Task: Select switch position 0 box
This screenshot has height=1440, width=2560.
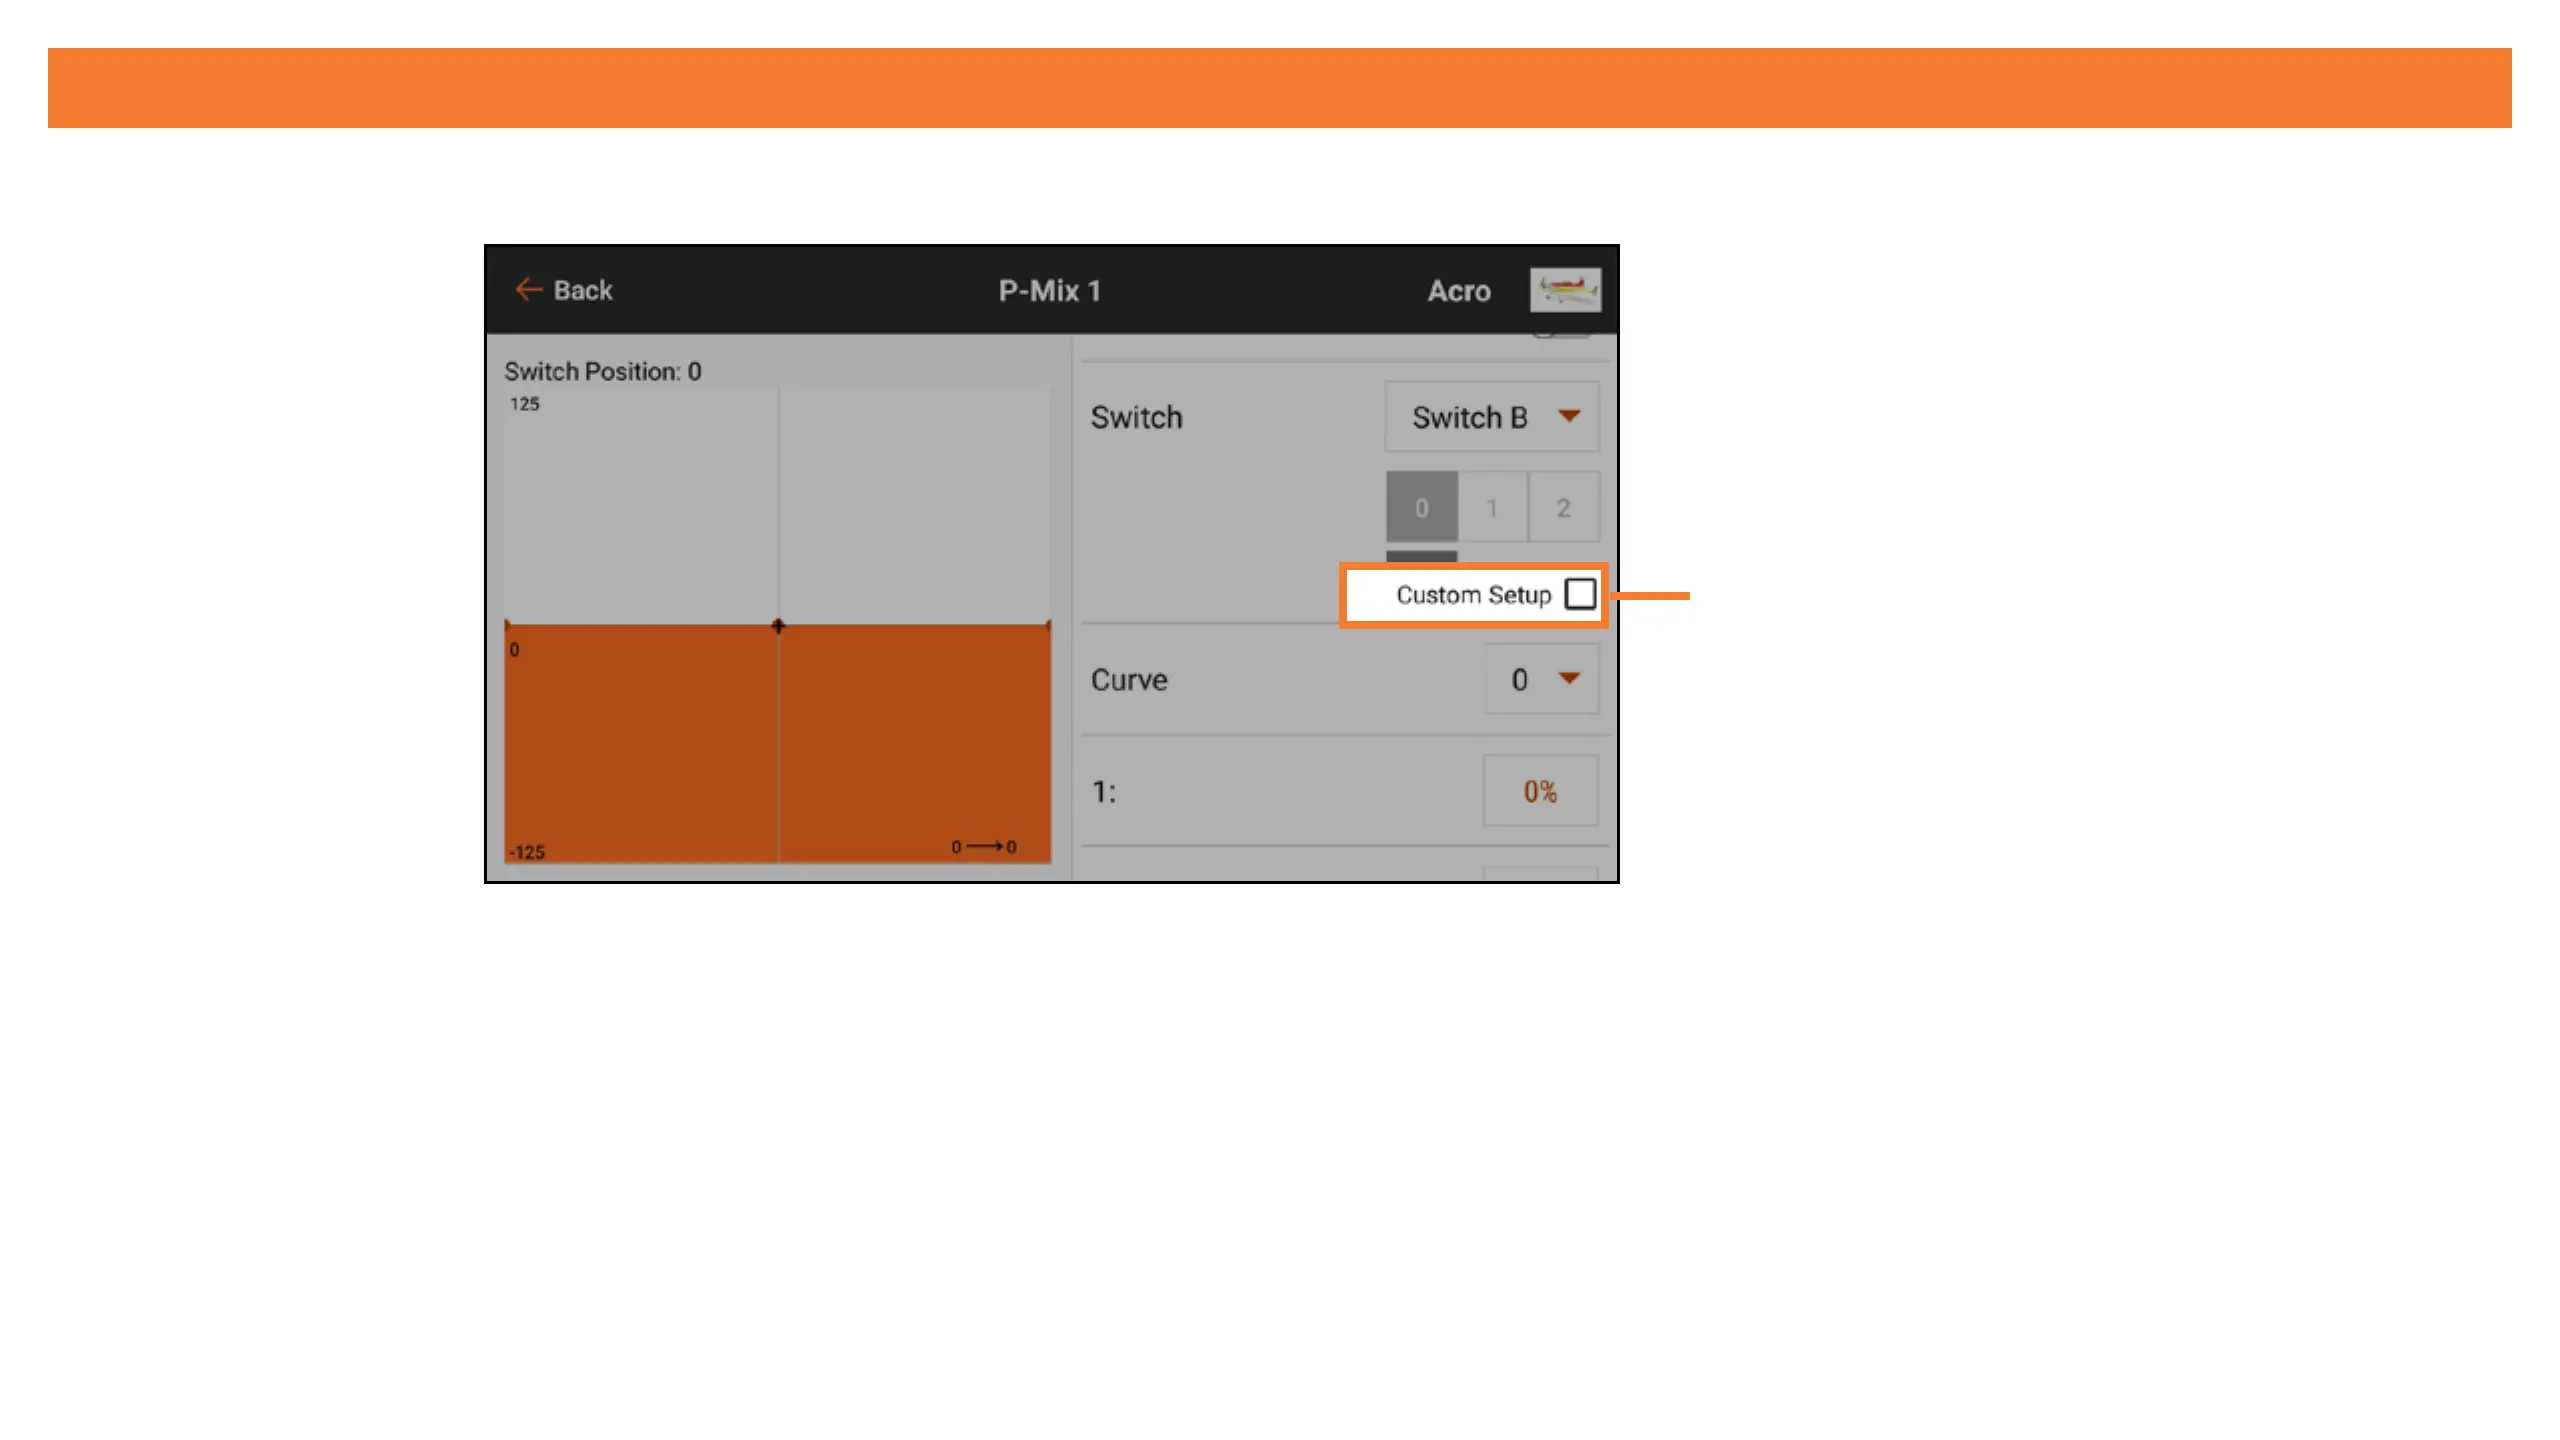Action: coord(1421,508)
